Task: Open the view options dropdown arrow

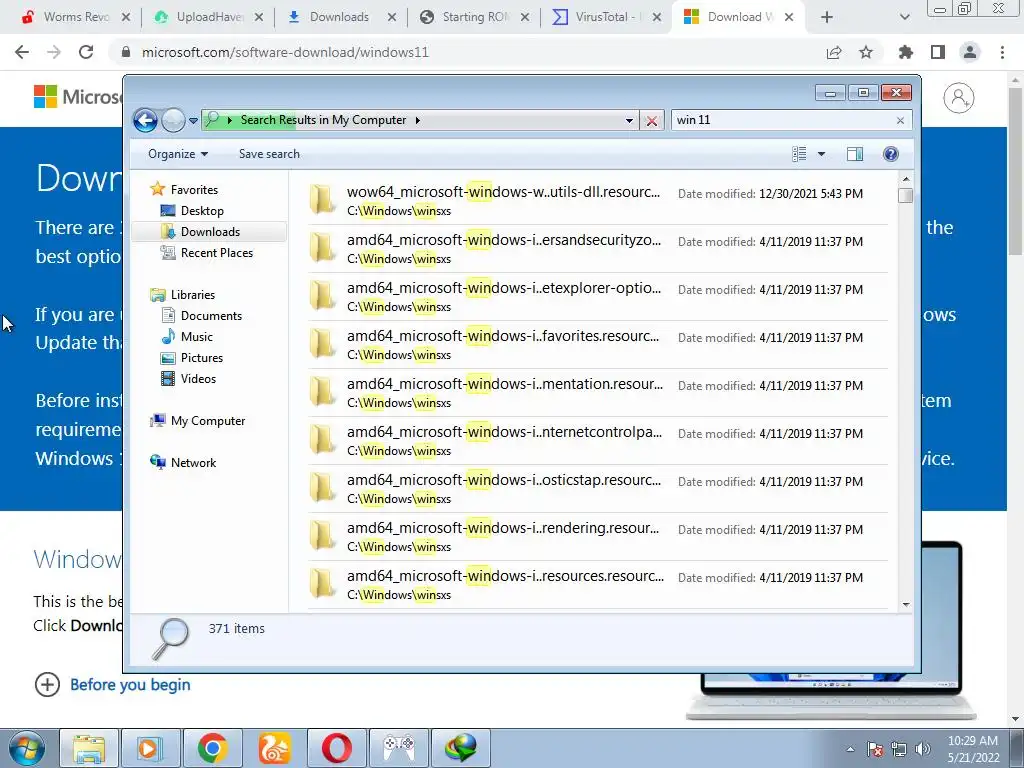Action: click(821, 154)
